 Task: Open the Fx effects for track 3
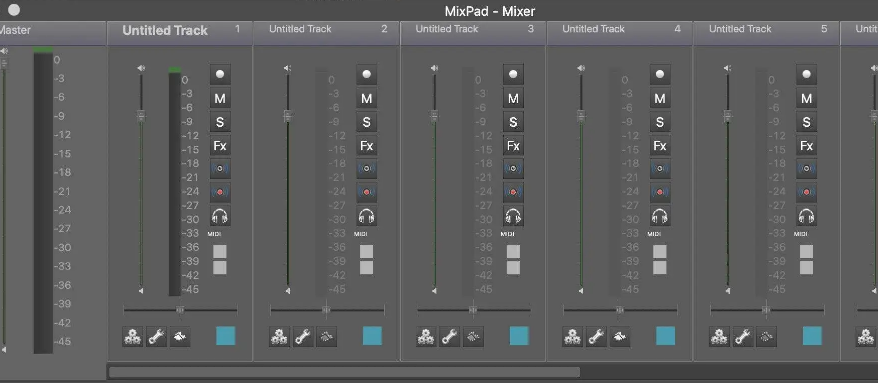click(x=513, y=146)
